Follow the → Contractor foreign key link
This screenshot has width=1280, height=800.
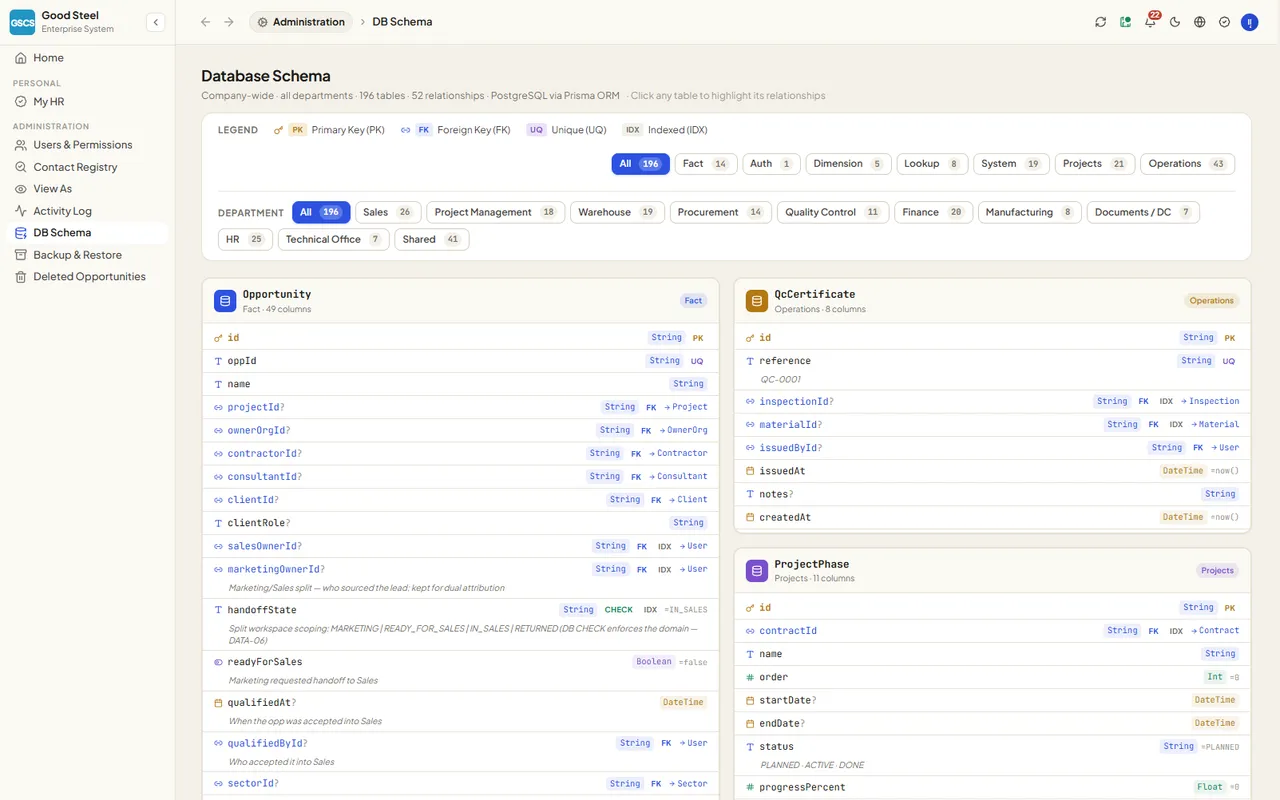point(678,453)
